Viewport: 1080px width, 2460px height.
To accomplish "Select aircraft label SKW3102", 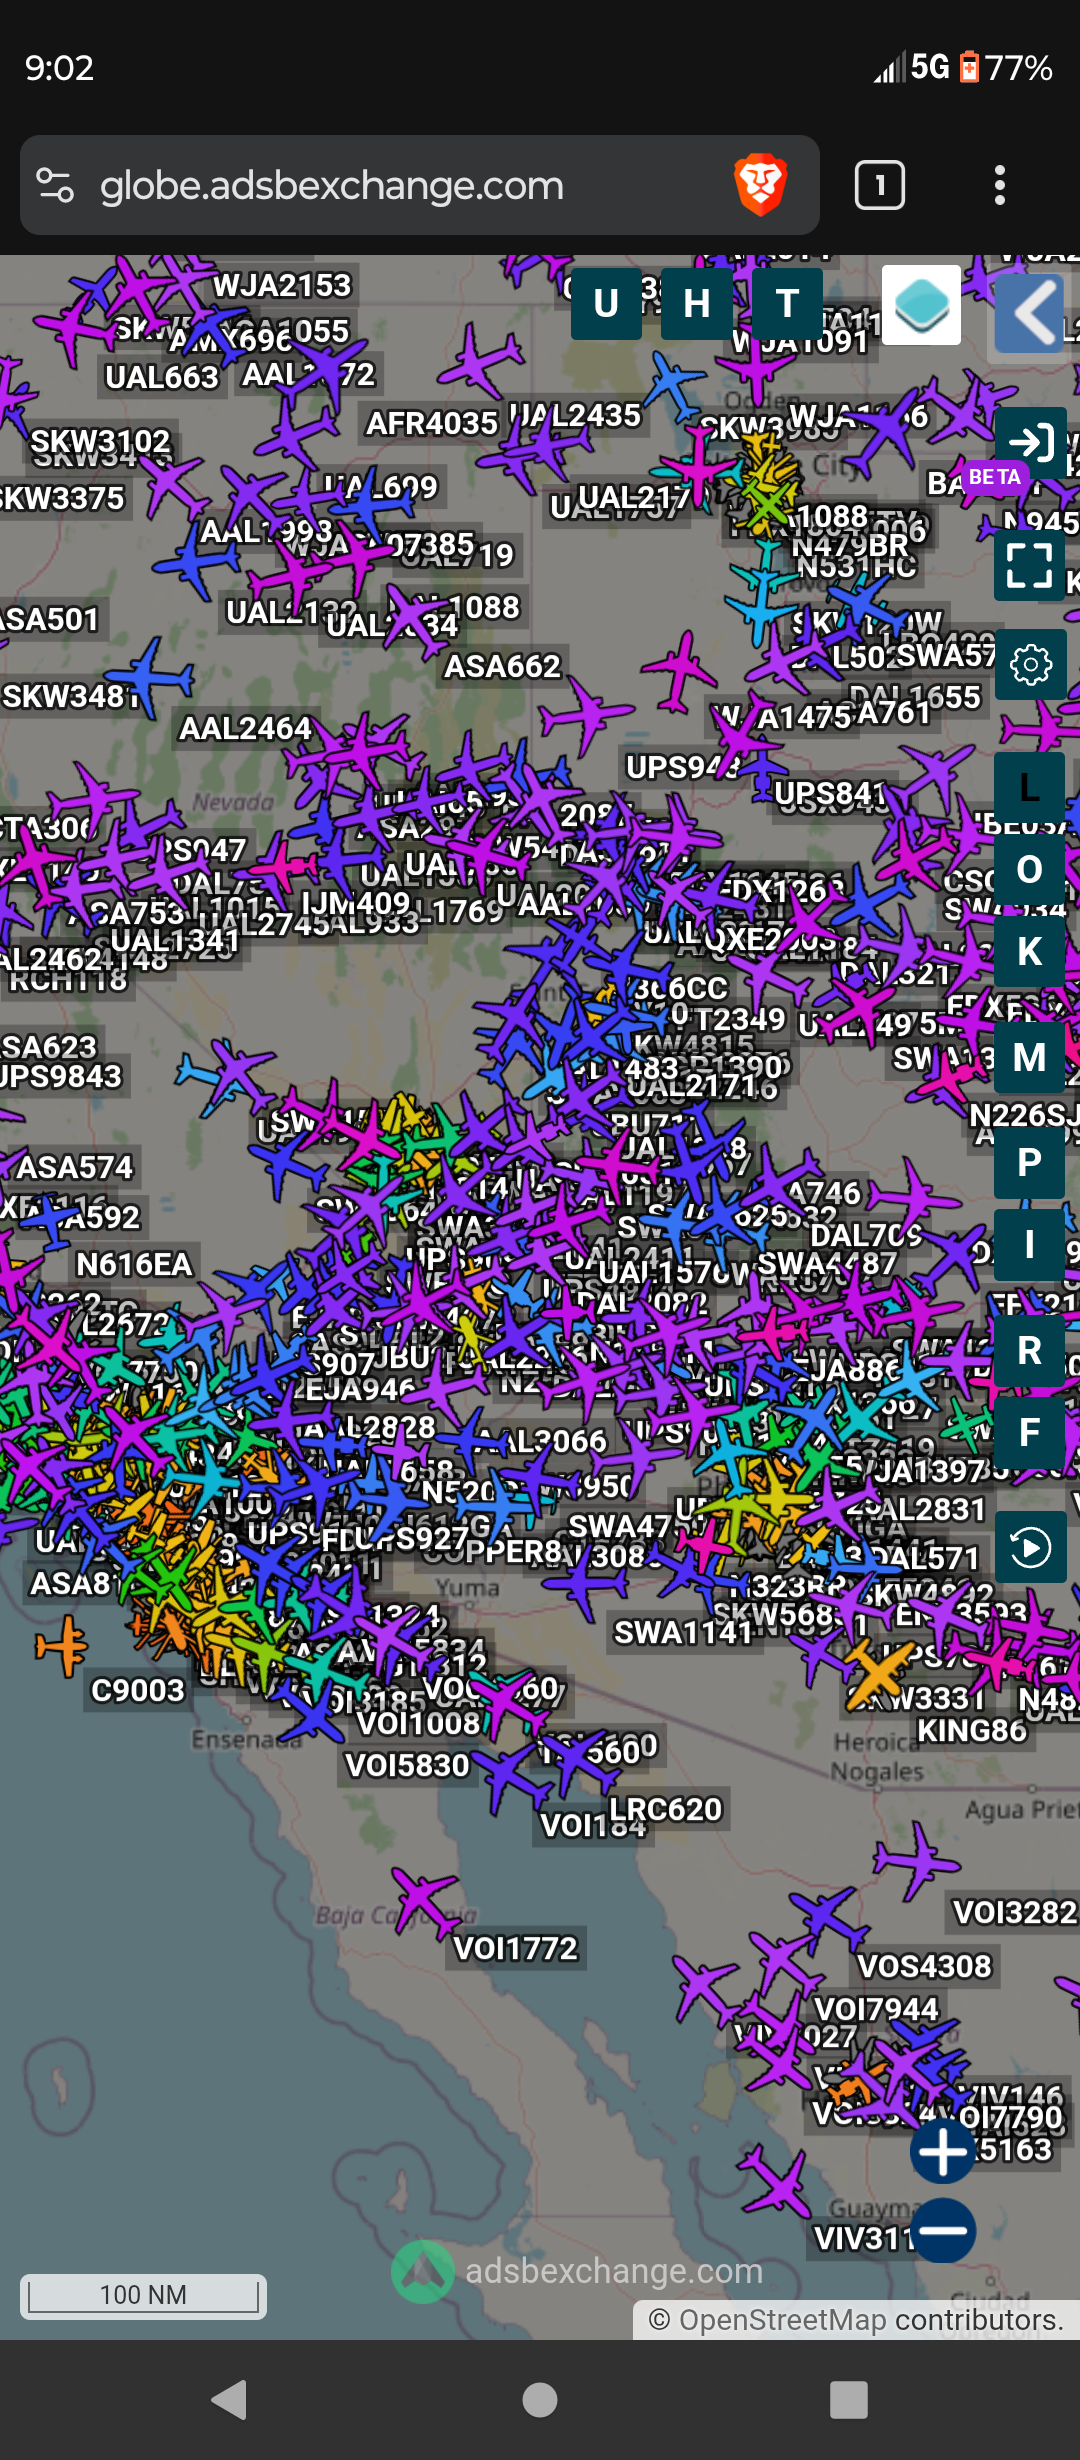I will coord(101,441).
